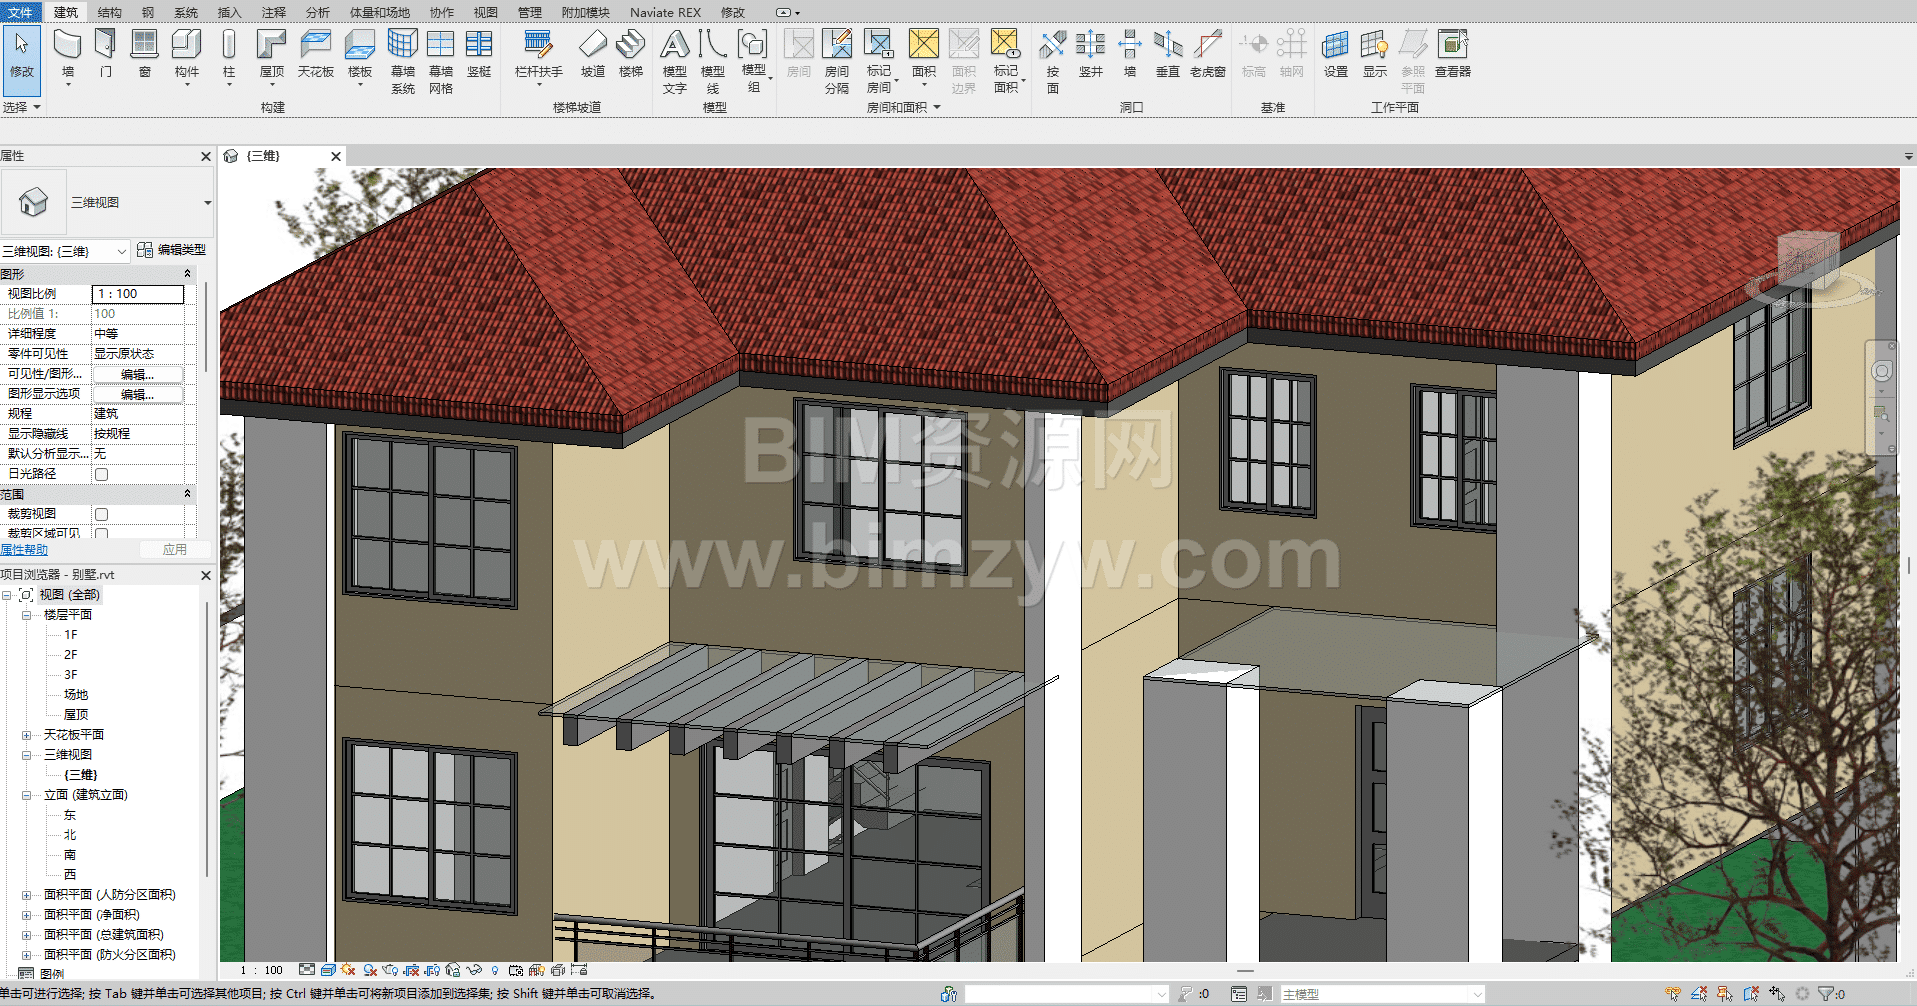Toggle sun path off icon in view bar
Viewport: 1917px width, 1006px height.
pyautogui.click(x=347, y=970)
